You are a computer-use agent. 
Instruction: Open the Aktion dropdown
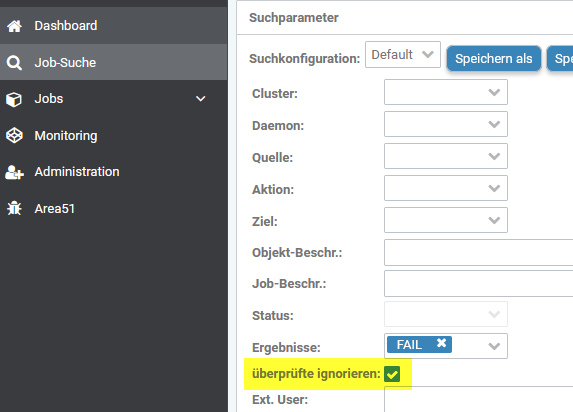(x=446, y=188)
